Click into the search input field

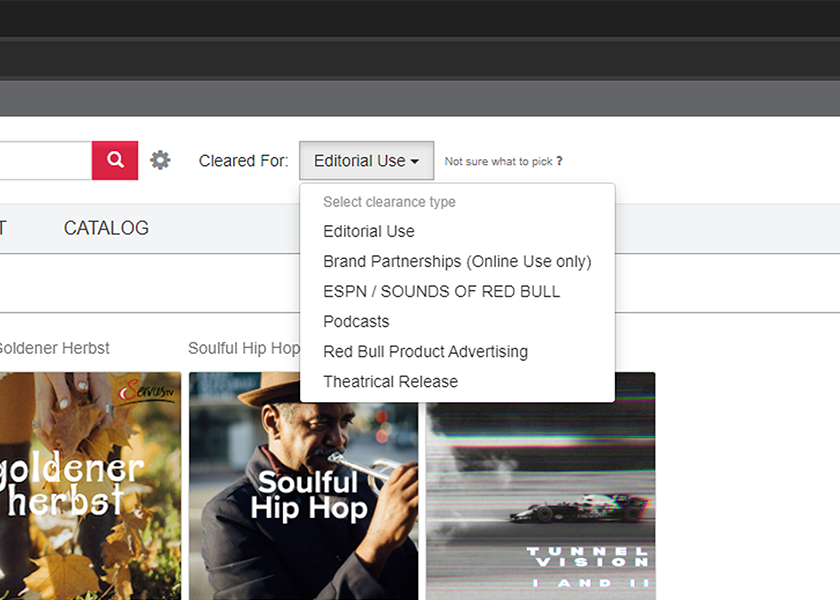[x=46, y=160]
